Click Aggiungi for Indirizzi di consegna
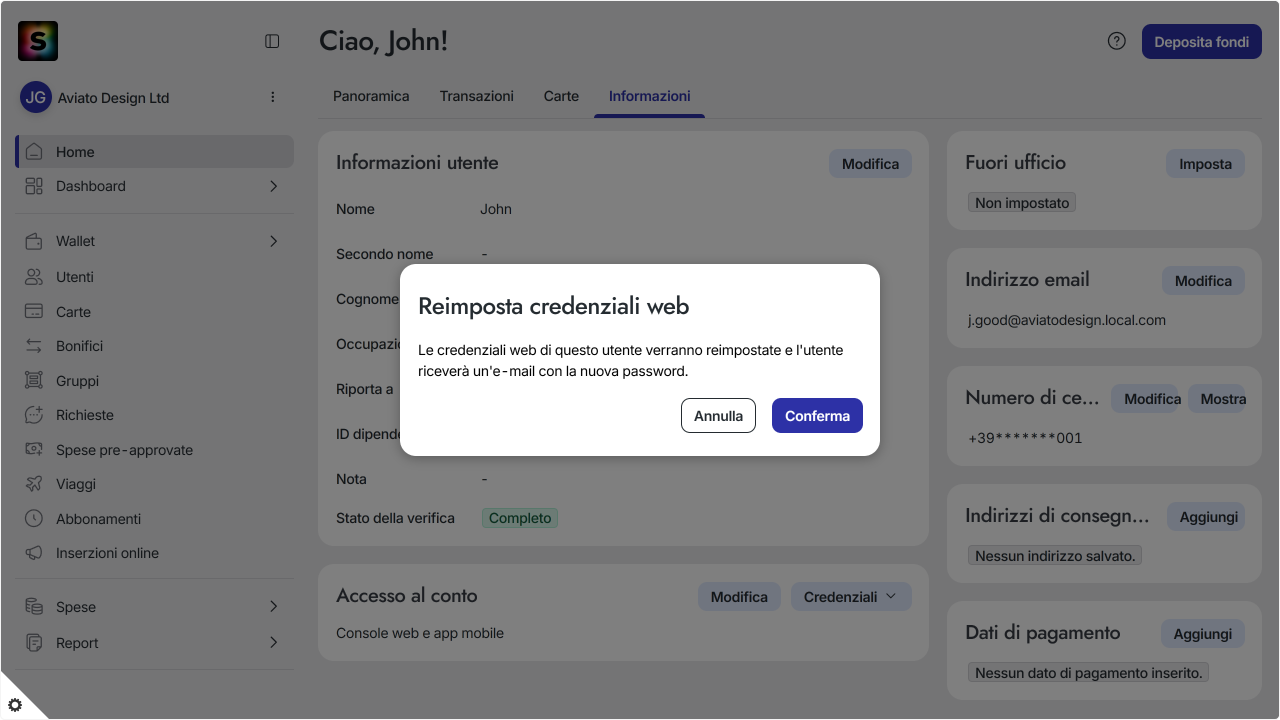This screenshot has height=720, width=1280. coord(1208,517)
